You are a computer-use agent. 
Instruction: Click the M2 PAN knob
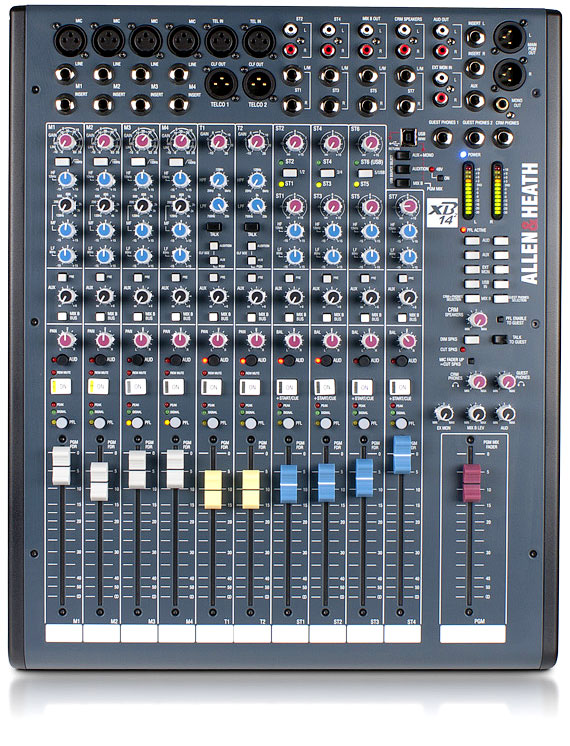[104, 340]
